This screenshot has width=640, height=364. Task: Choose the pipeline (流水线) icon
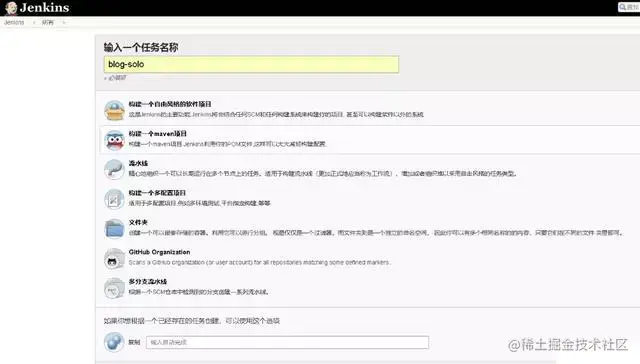coord(114,169)
